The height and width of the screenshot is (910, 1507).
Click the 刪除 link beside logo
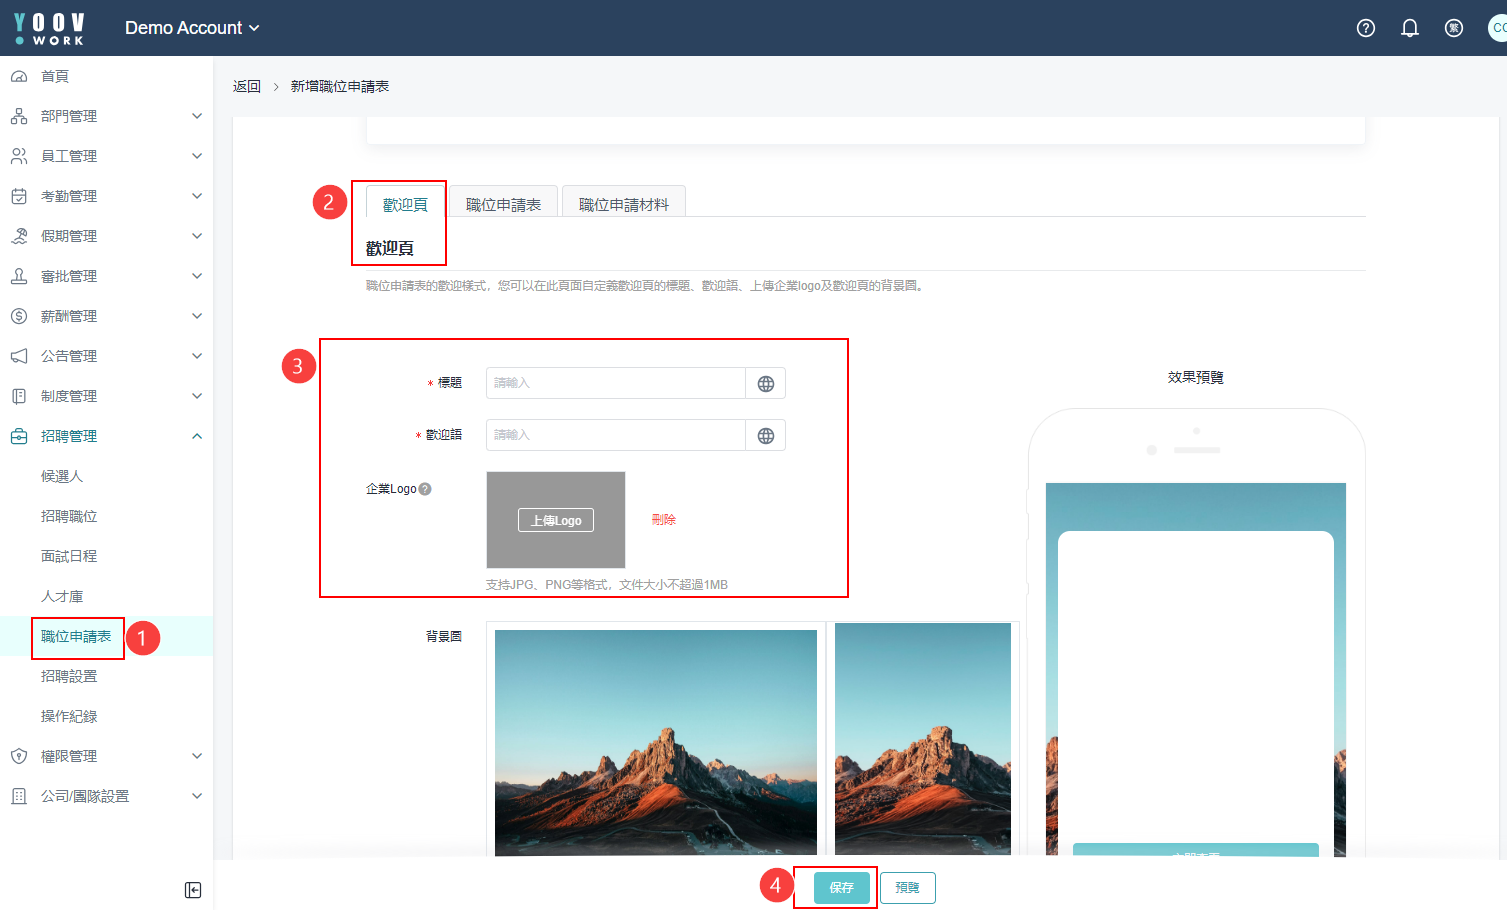coord(664,520)
